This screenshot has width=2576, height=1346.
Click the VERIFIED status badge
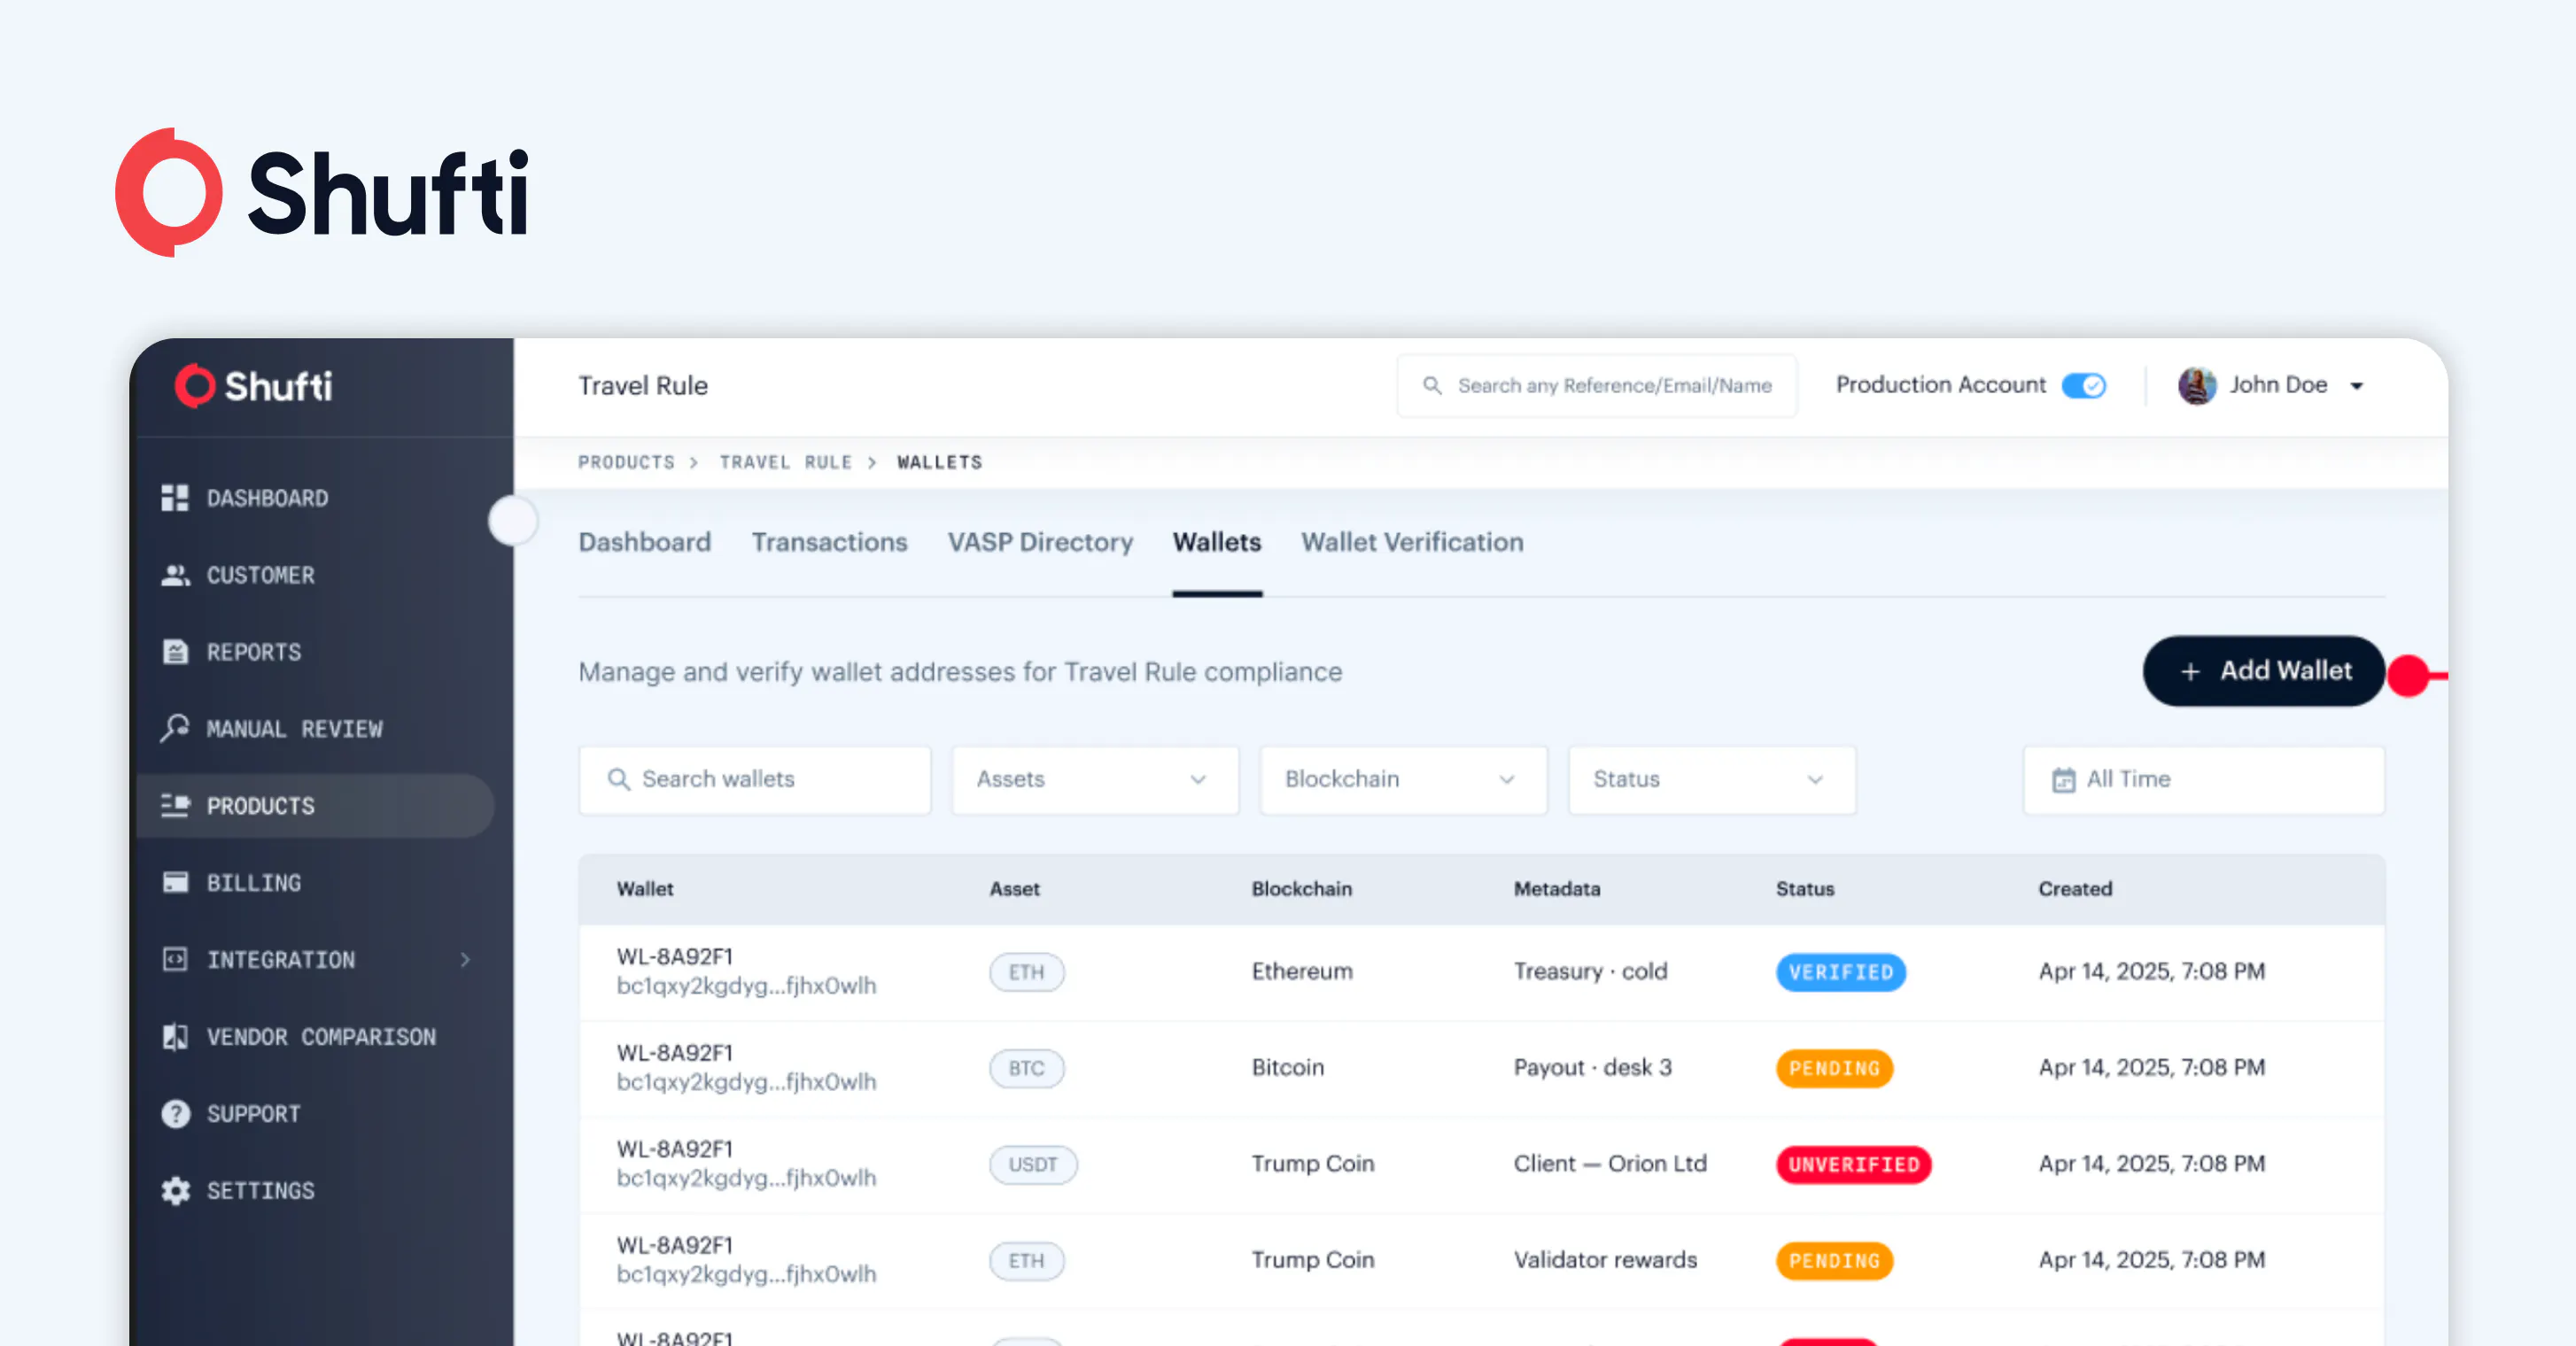click(1841, 972)
